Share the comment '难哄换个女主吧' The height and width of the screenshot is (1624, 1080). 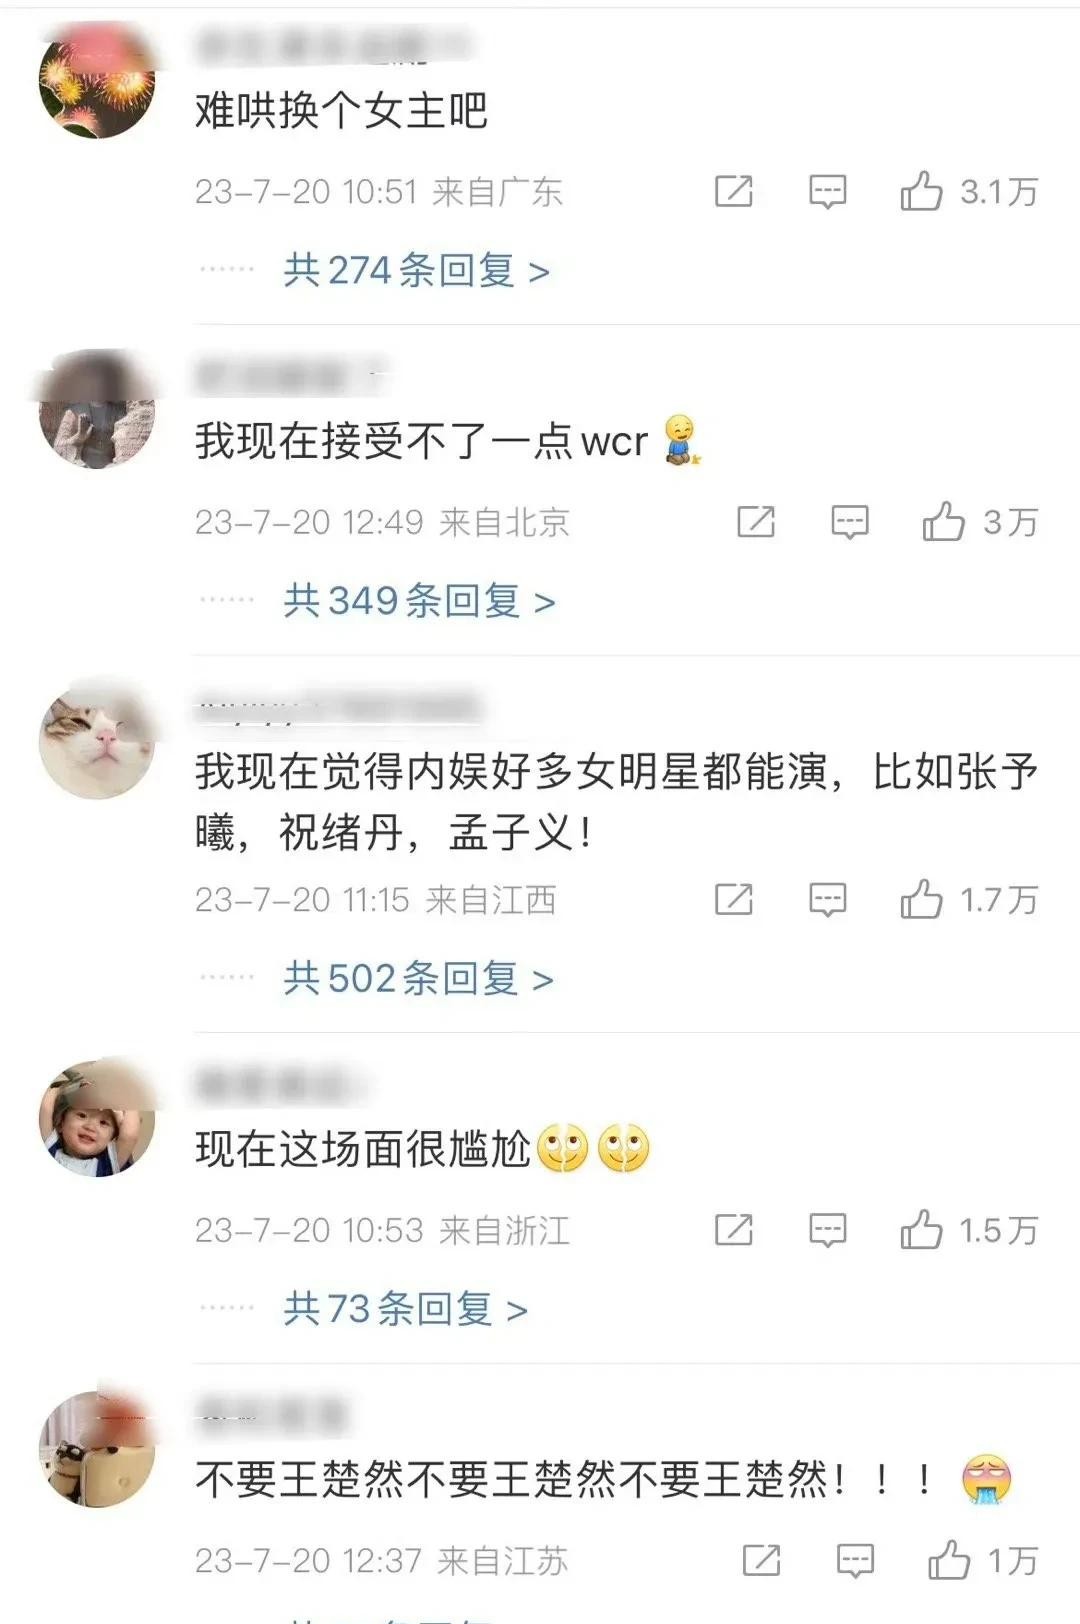pos(734,190)
